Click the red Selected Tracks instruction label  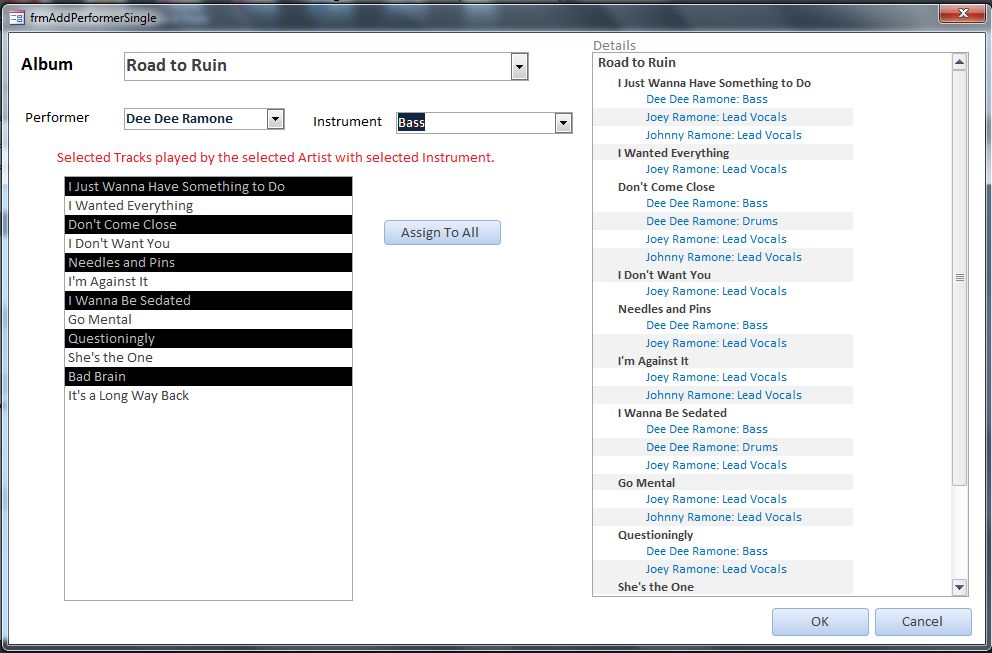tap(275, 158)
